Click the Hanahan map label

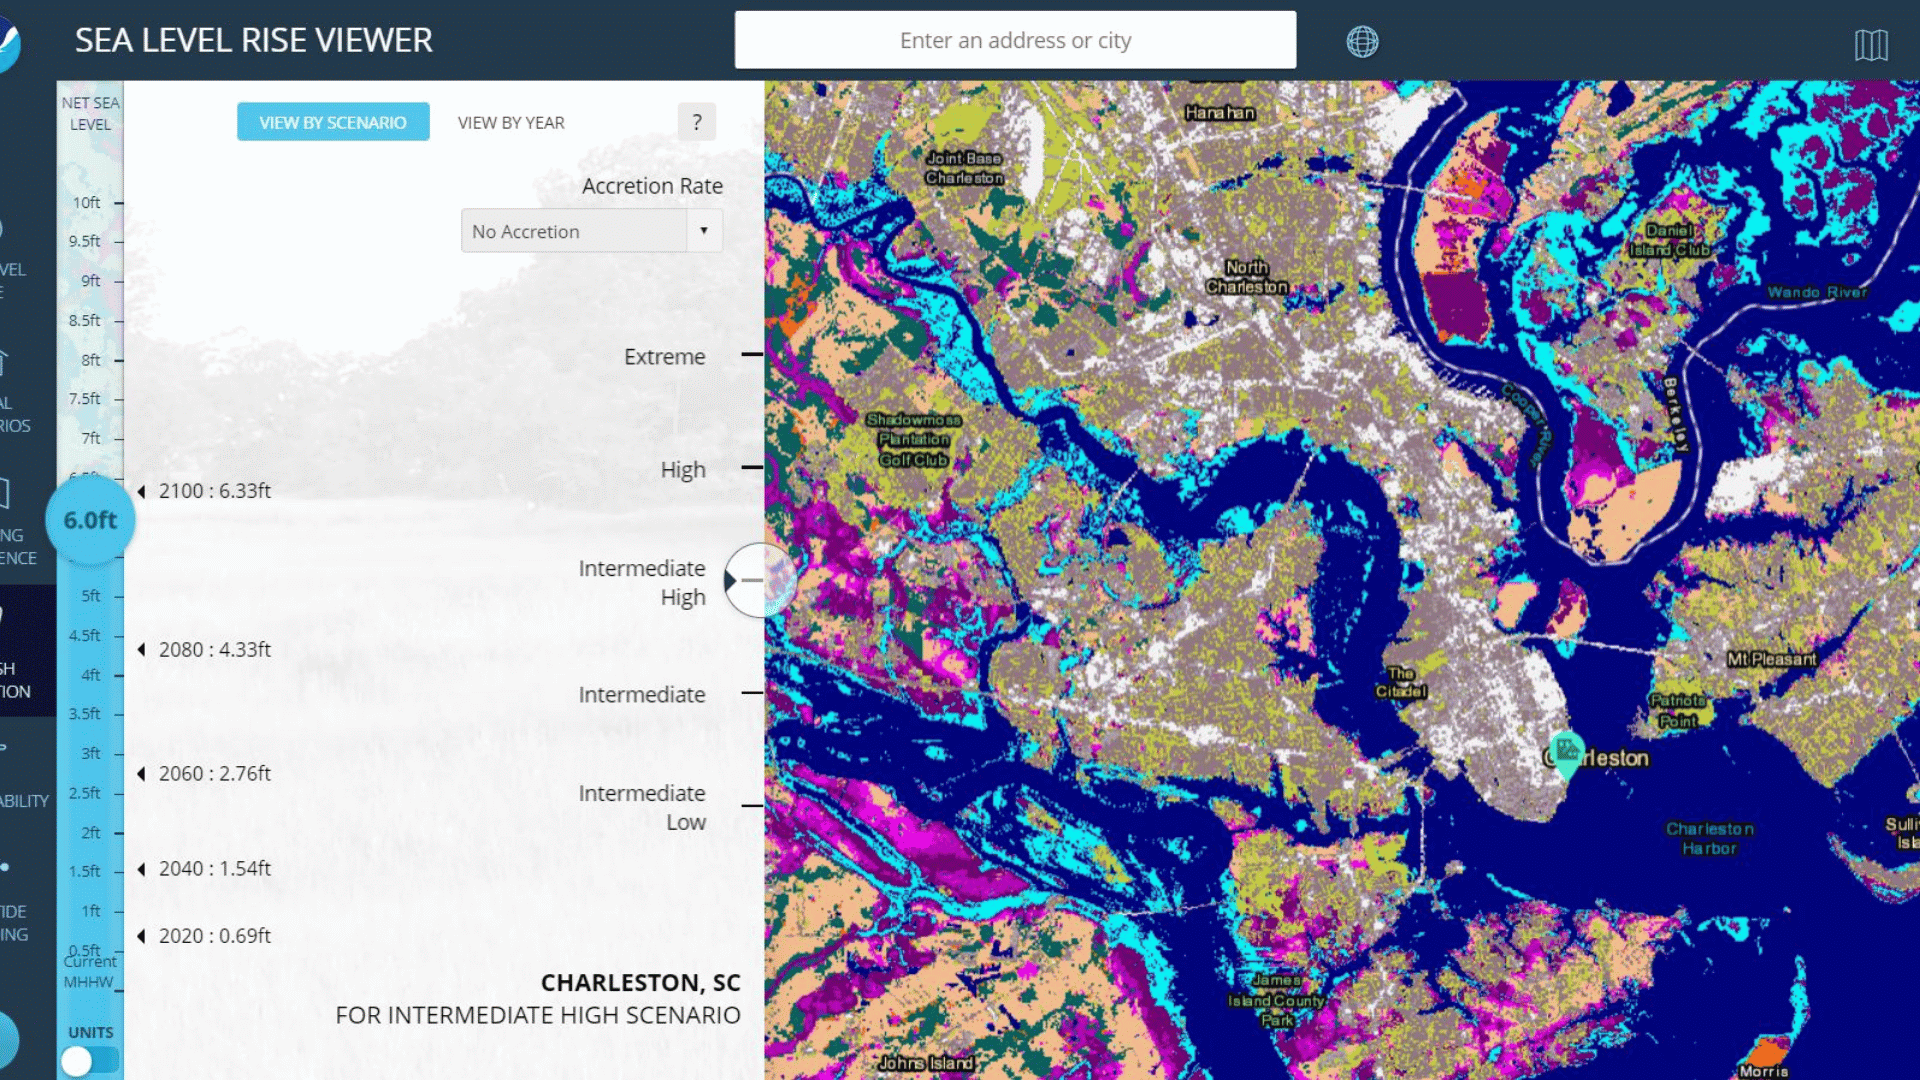(x=1219, y=113)
